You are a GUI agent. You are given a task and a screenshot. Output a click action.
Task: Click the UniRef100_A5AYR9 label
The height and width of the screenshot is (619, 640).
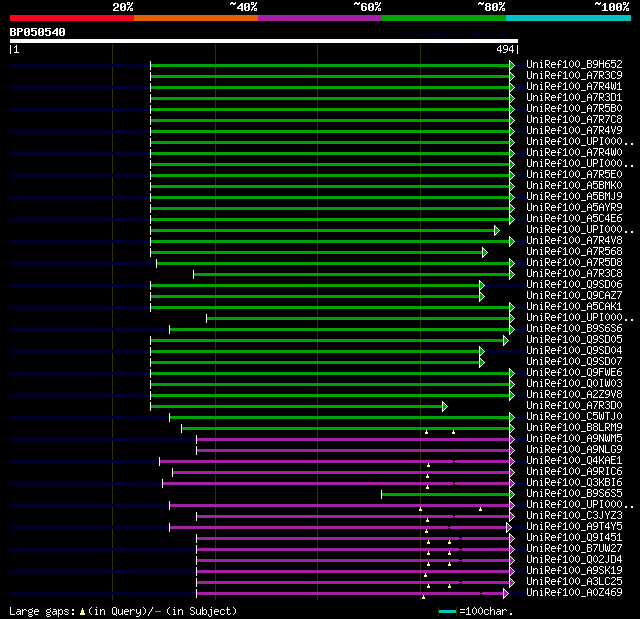574,208
